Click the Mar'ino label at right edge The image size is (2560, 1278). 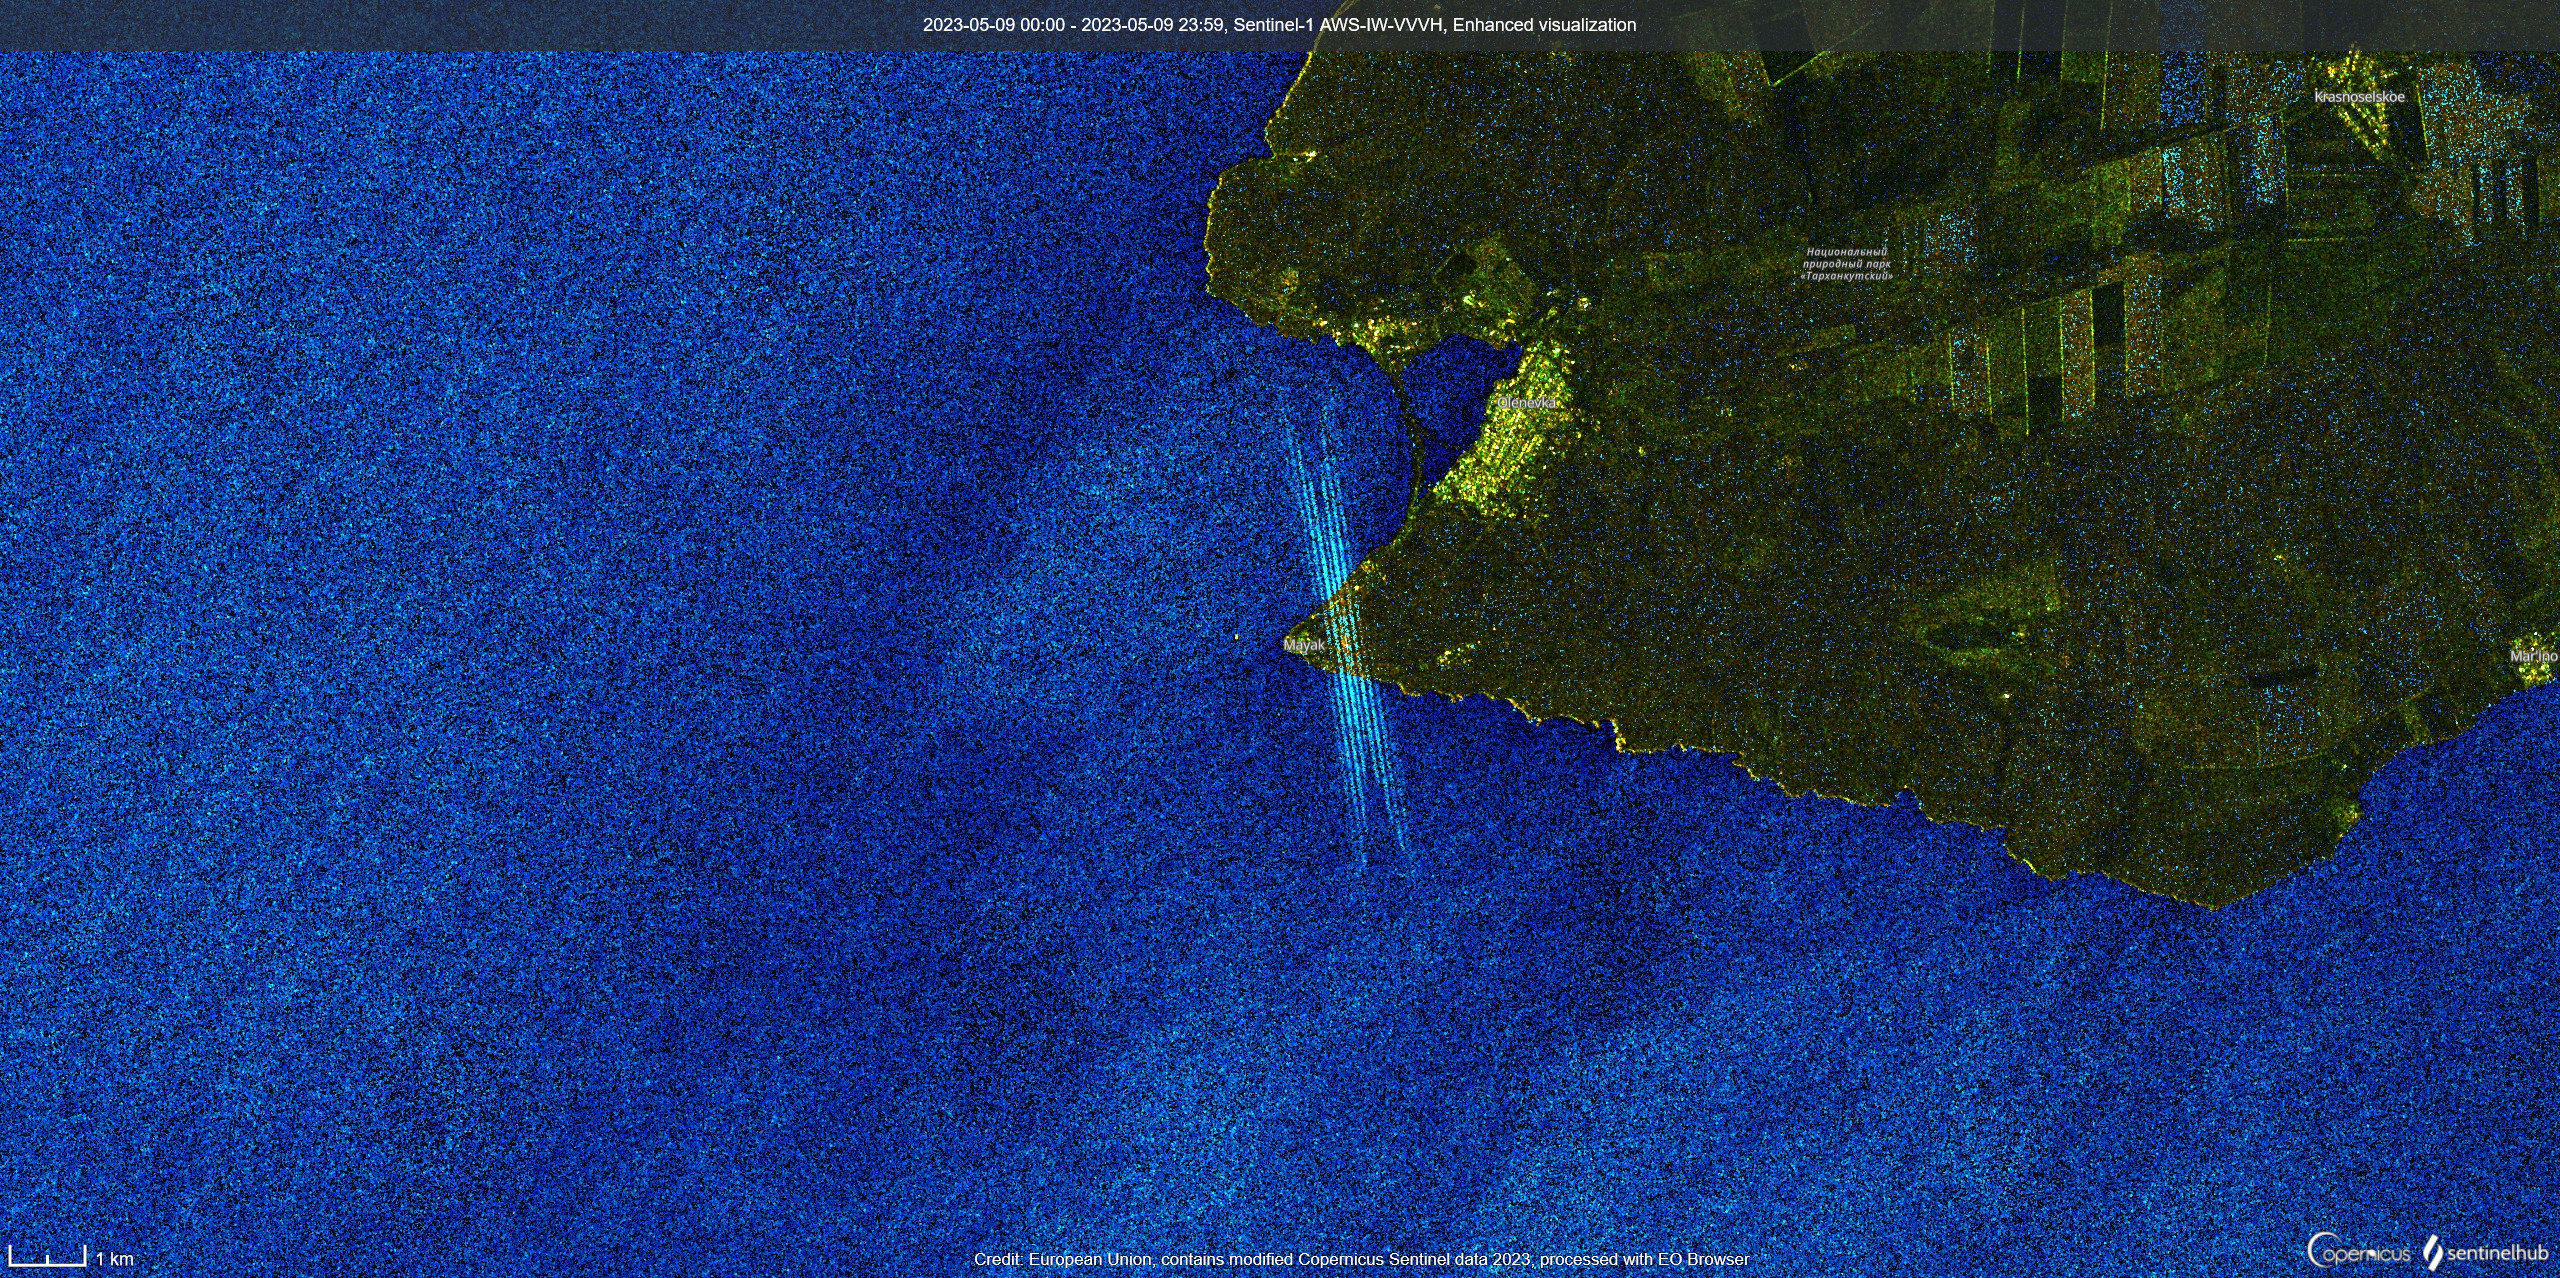(2533, 656)
